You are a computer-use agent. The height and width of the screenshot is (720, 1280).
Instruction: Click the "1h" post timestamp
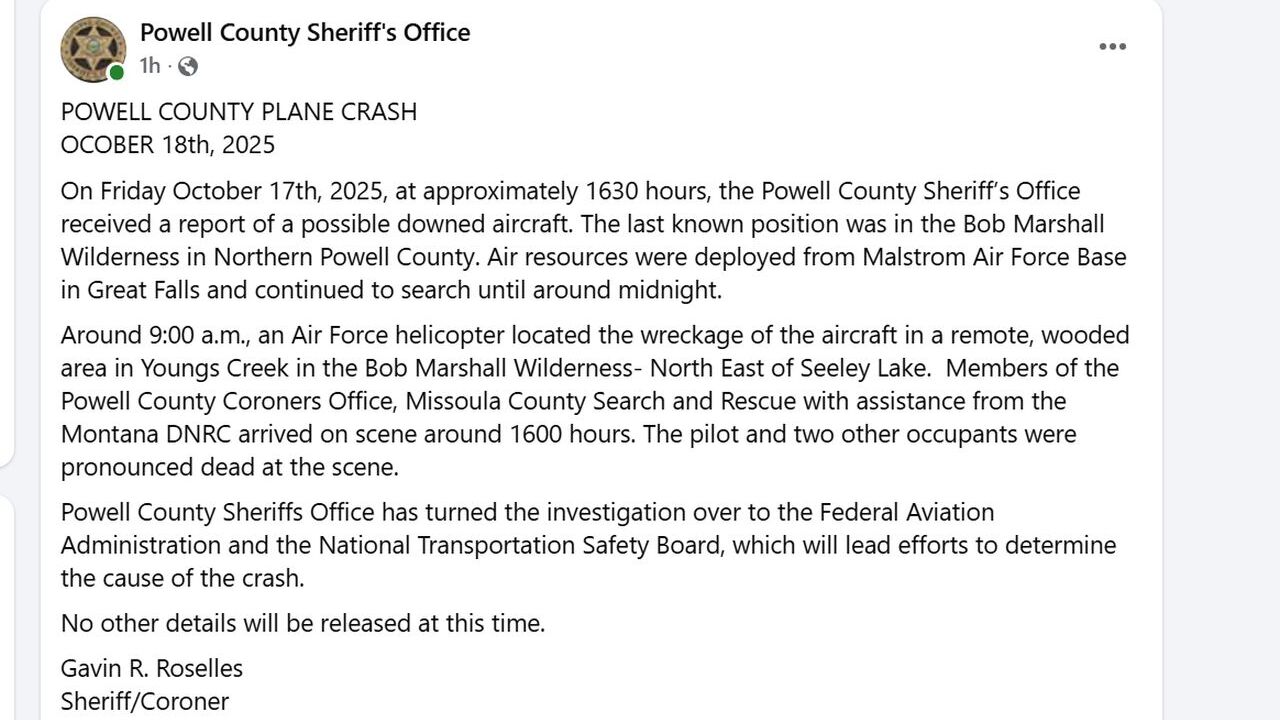click(x=149, y=67)
